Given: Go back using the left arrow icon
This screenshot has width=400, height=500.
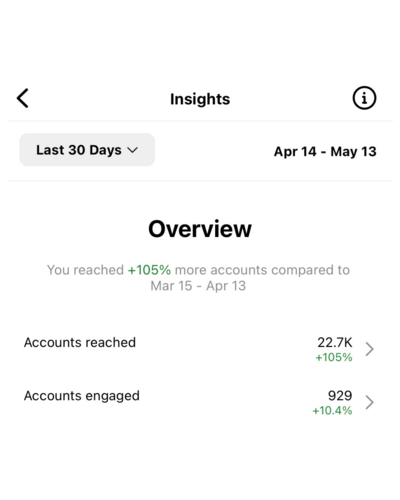Looking at the screenshot, I should coord(23,98).
